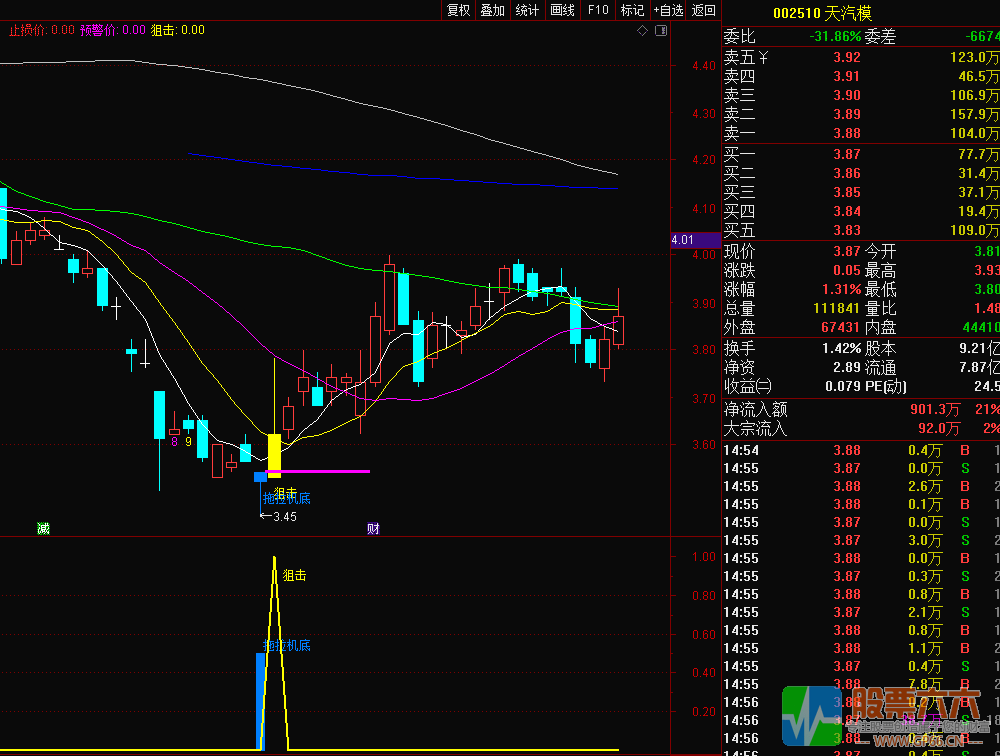Activate the 画线 drawing tool
The height and width of the screenshot is (756, 1000).
562,10
